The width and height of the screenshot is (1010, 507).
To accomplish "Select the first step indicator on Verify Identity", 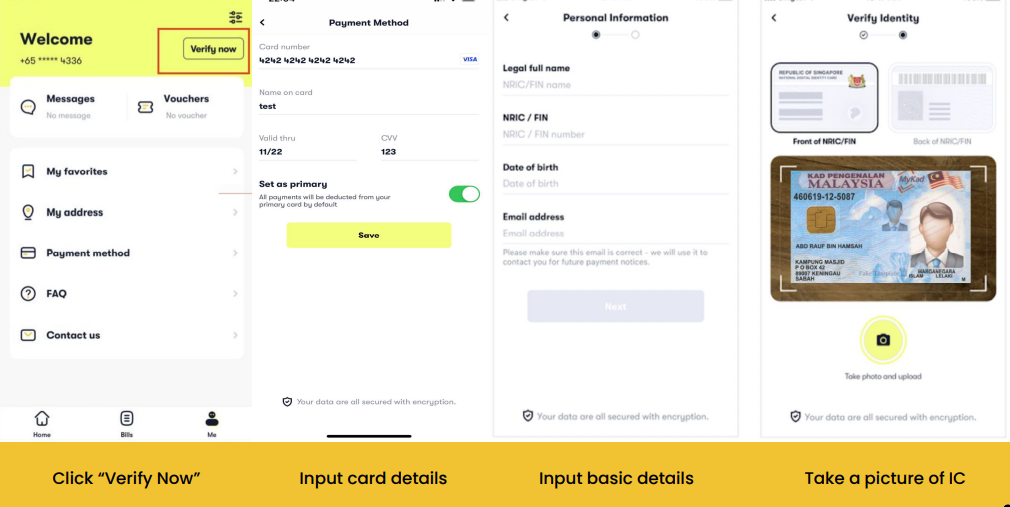I will click(863, 35).
